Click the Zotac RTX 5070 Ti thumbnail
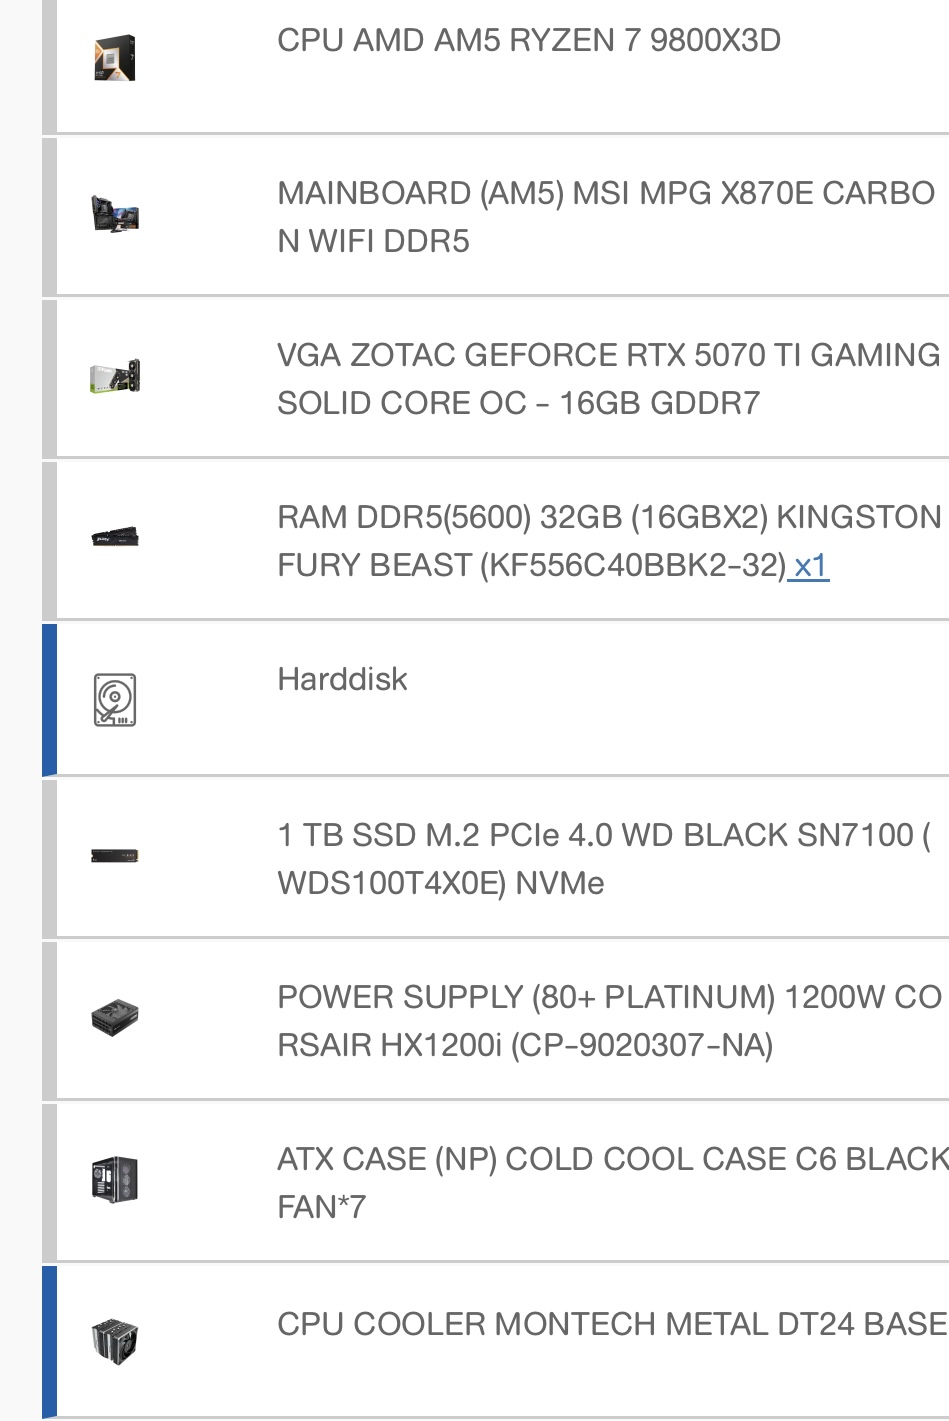This screenshot has height=1421, width=949. 115,377
